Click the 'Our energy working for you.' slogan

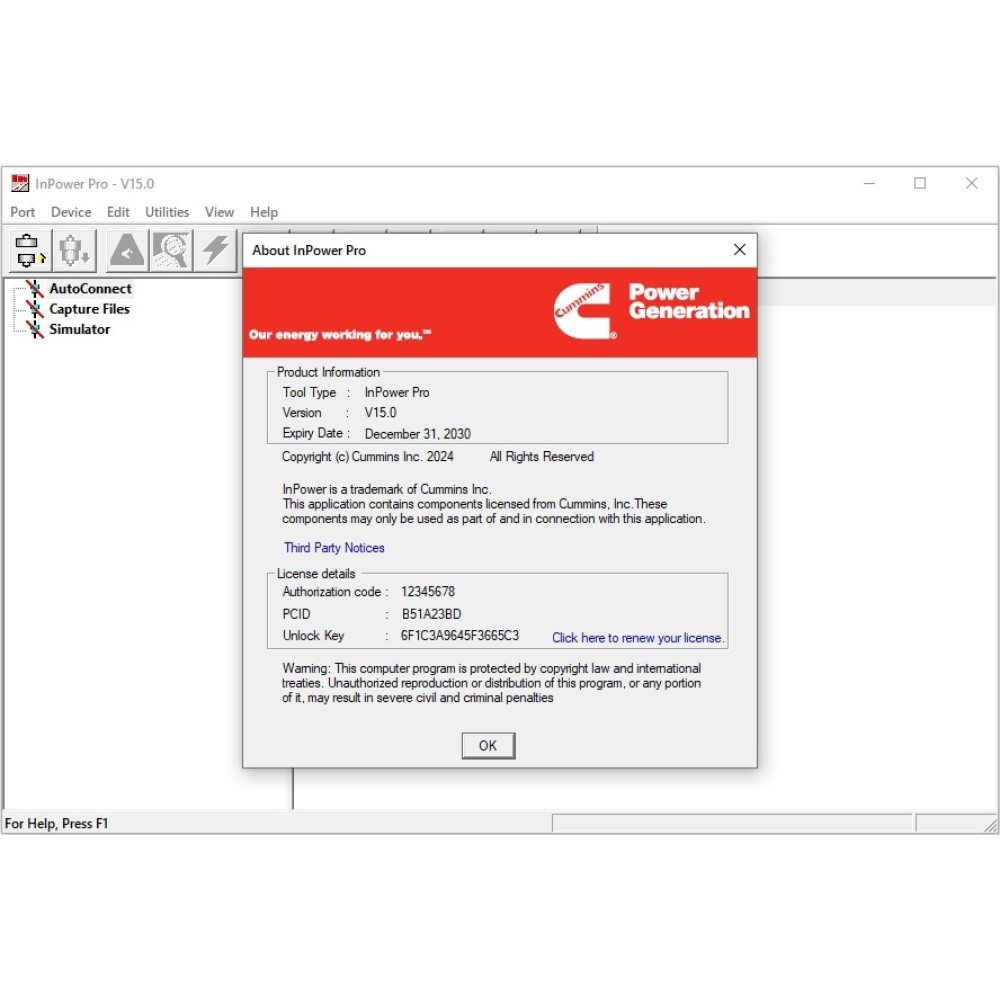pos(340,335)
